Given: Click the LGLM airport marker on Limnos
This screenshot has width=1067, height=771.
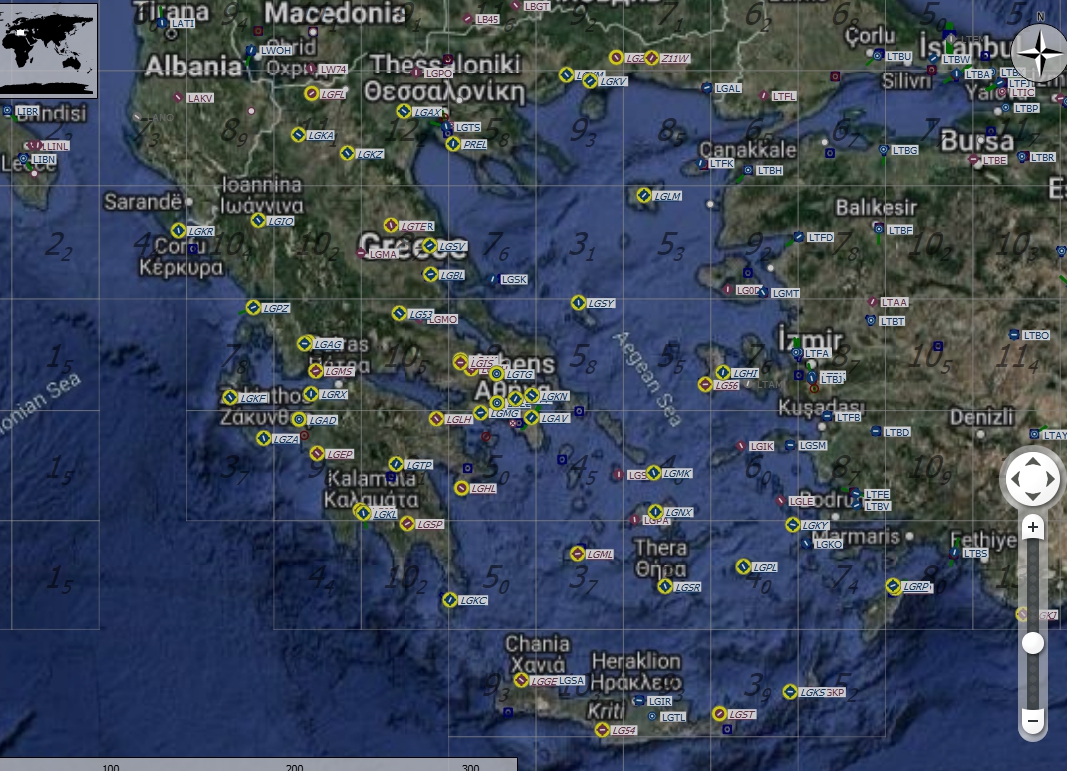Looking at the screenshot, I should pos(644,195).
